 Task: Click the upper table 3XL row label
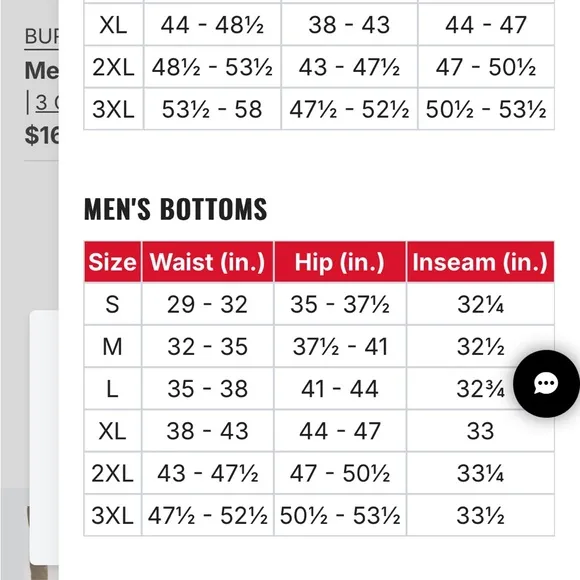(114, 109)
